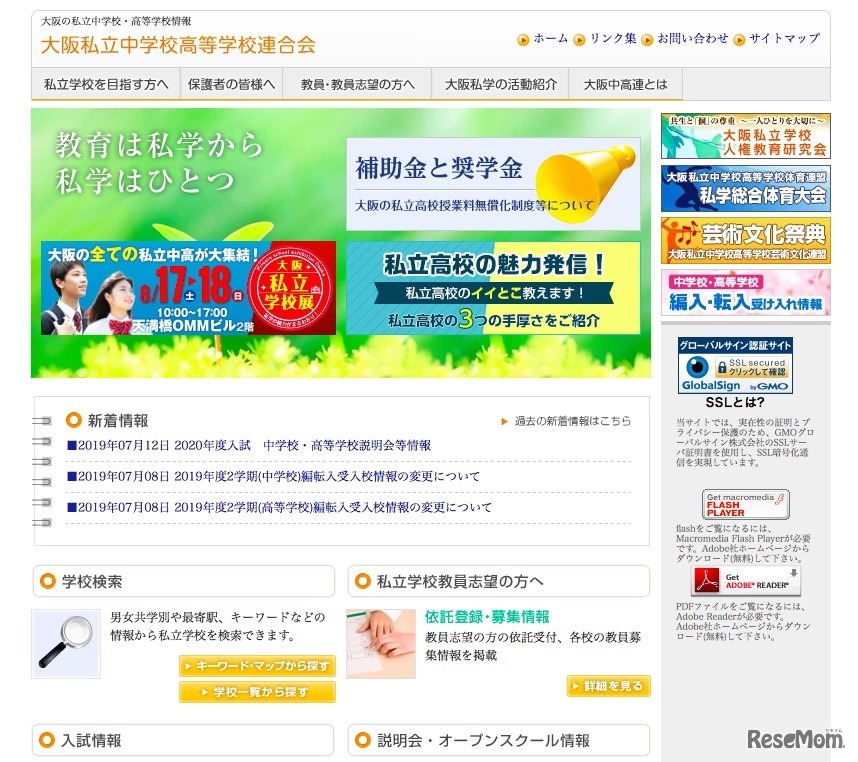This screenshot has width=858, height=762.
Task: Click the orange ring icon beside 新着情報
Action: (74, 420)
